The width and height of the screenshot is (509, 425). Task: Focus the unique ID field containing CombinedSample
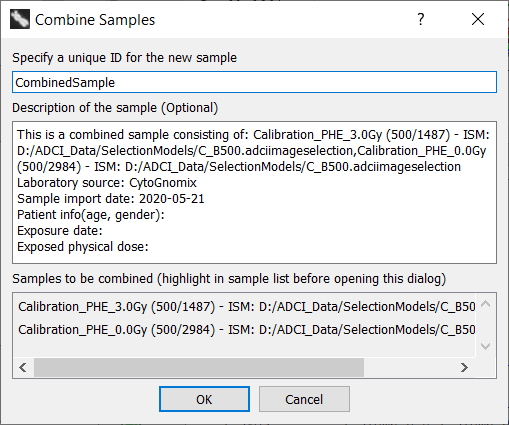(254, 82)
